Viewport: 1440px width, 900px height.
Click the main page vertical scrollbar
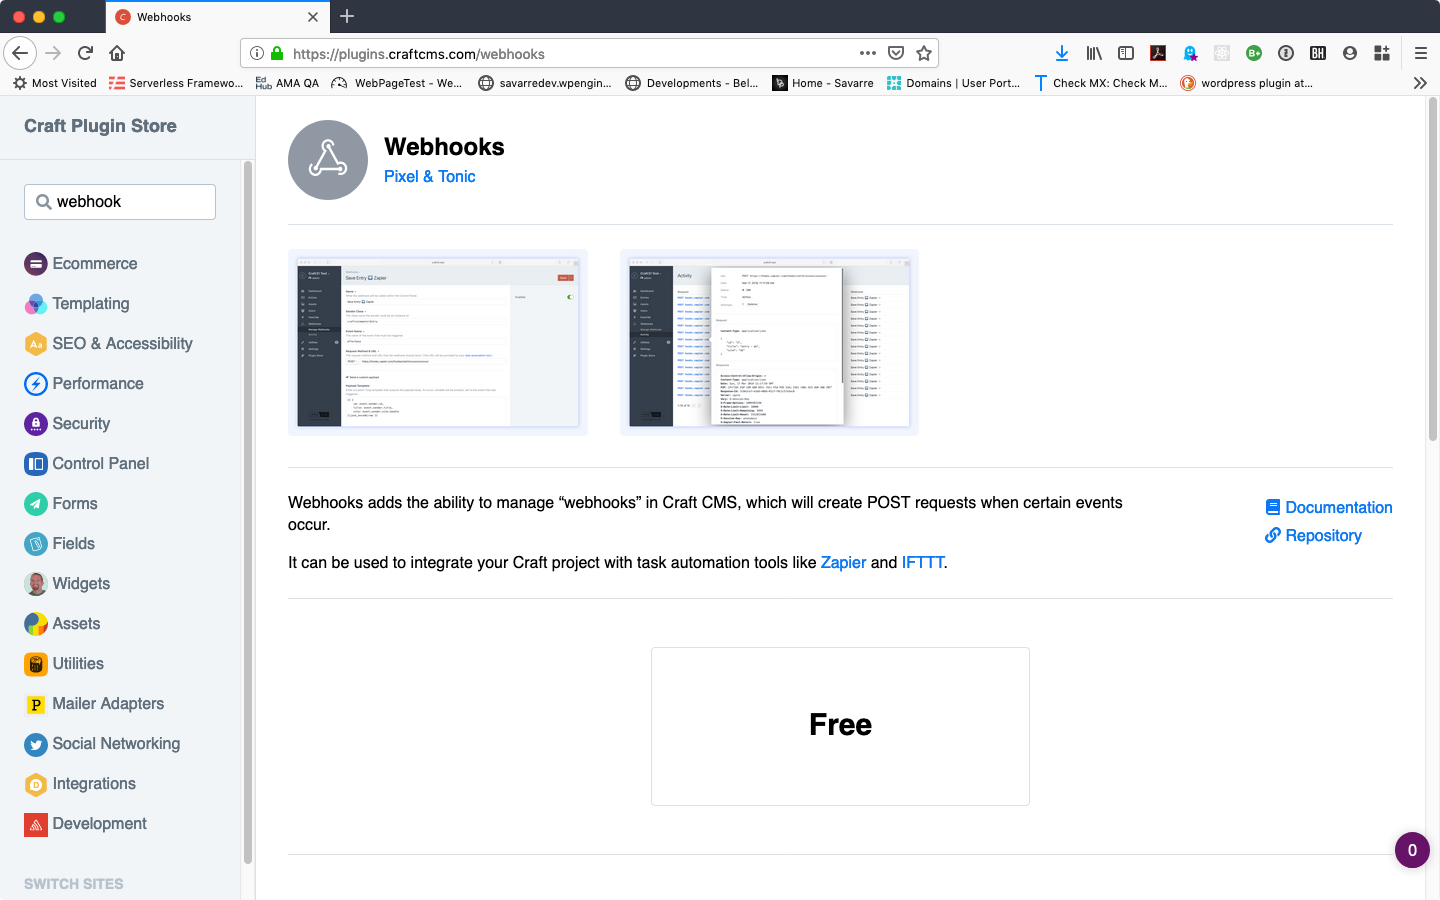coord(1433,270)
